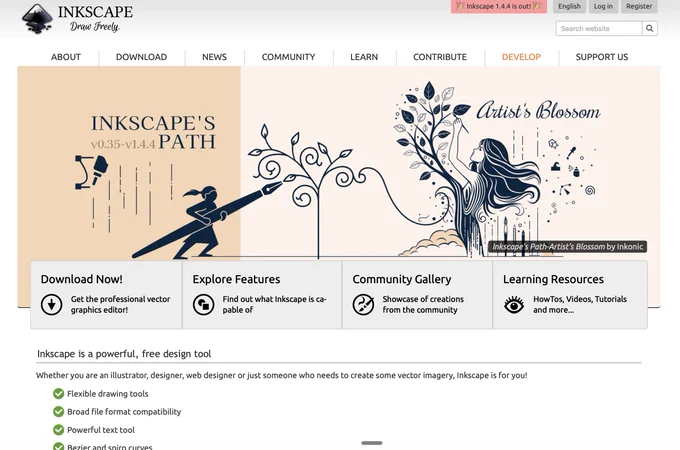Click the Explore Features heading

[236, 279]
